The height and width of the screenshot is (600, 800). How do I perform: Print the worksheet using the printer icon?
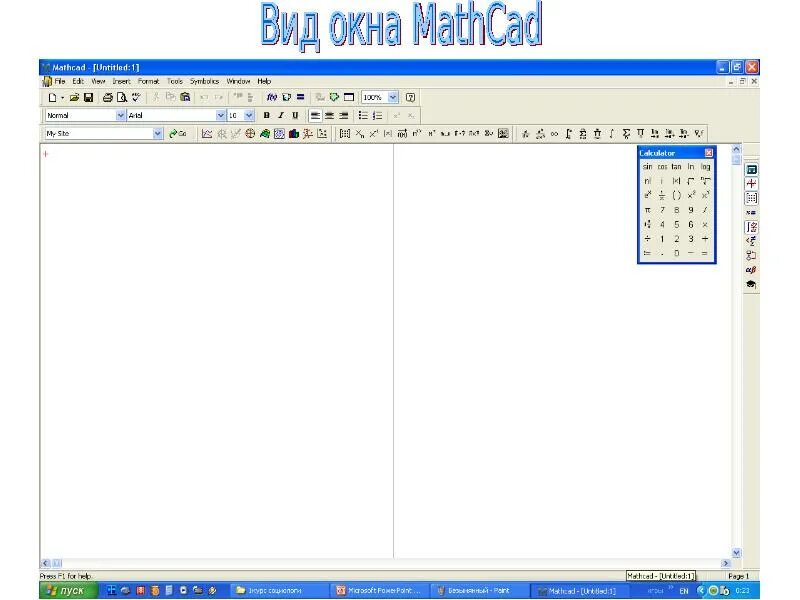[108, 97]
